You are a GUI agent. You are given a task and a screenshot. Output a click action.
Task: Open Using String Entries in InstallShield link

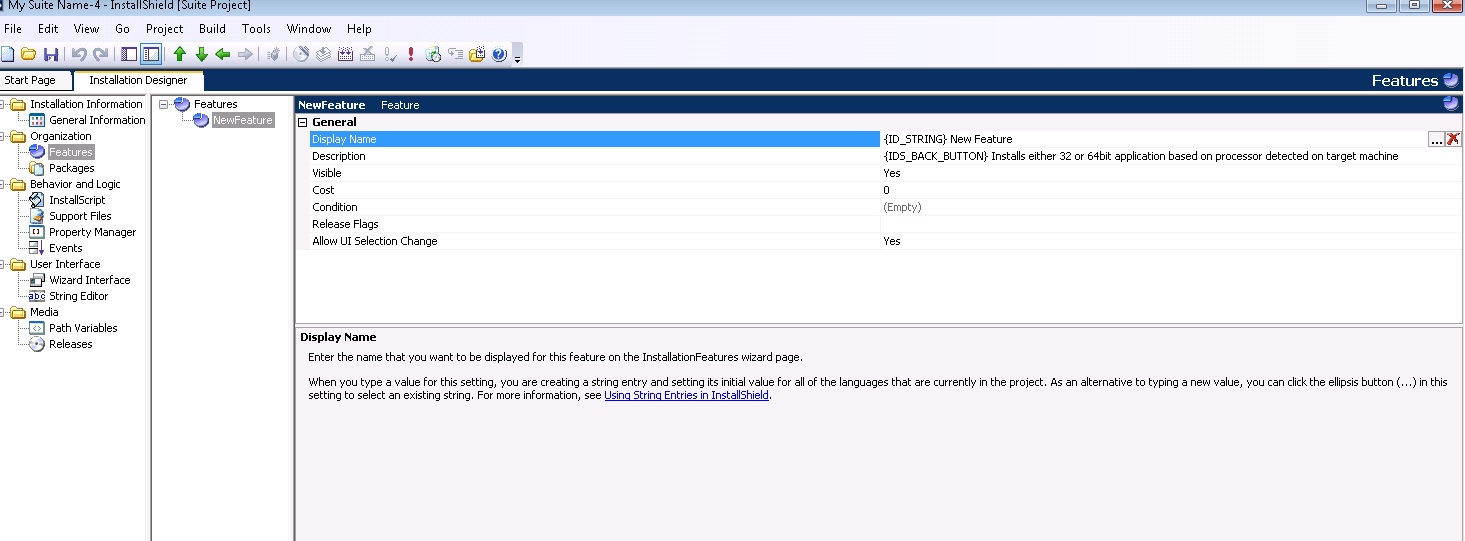pos(687,395)
